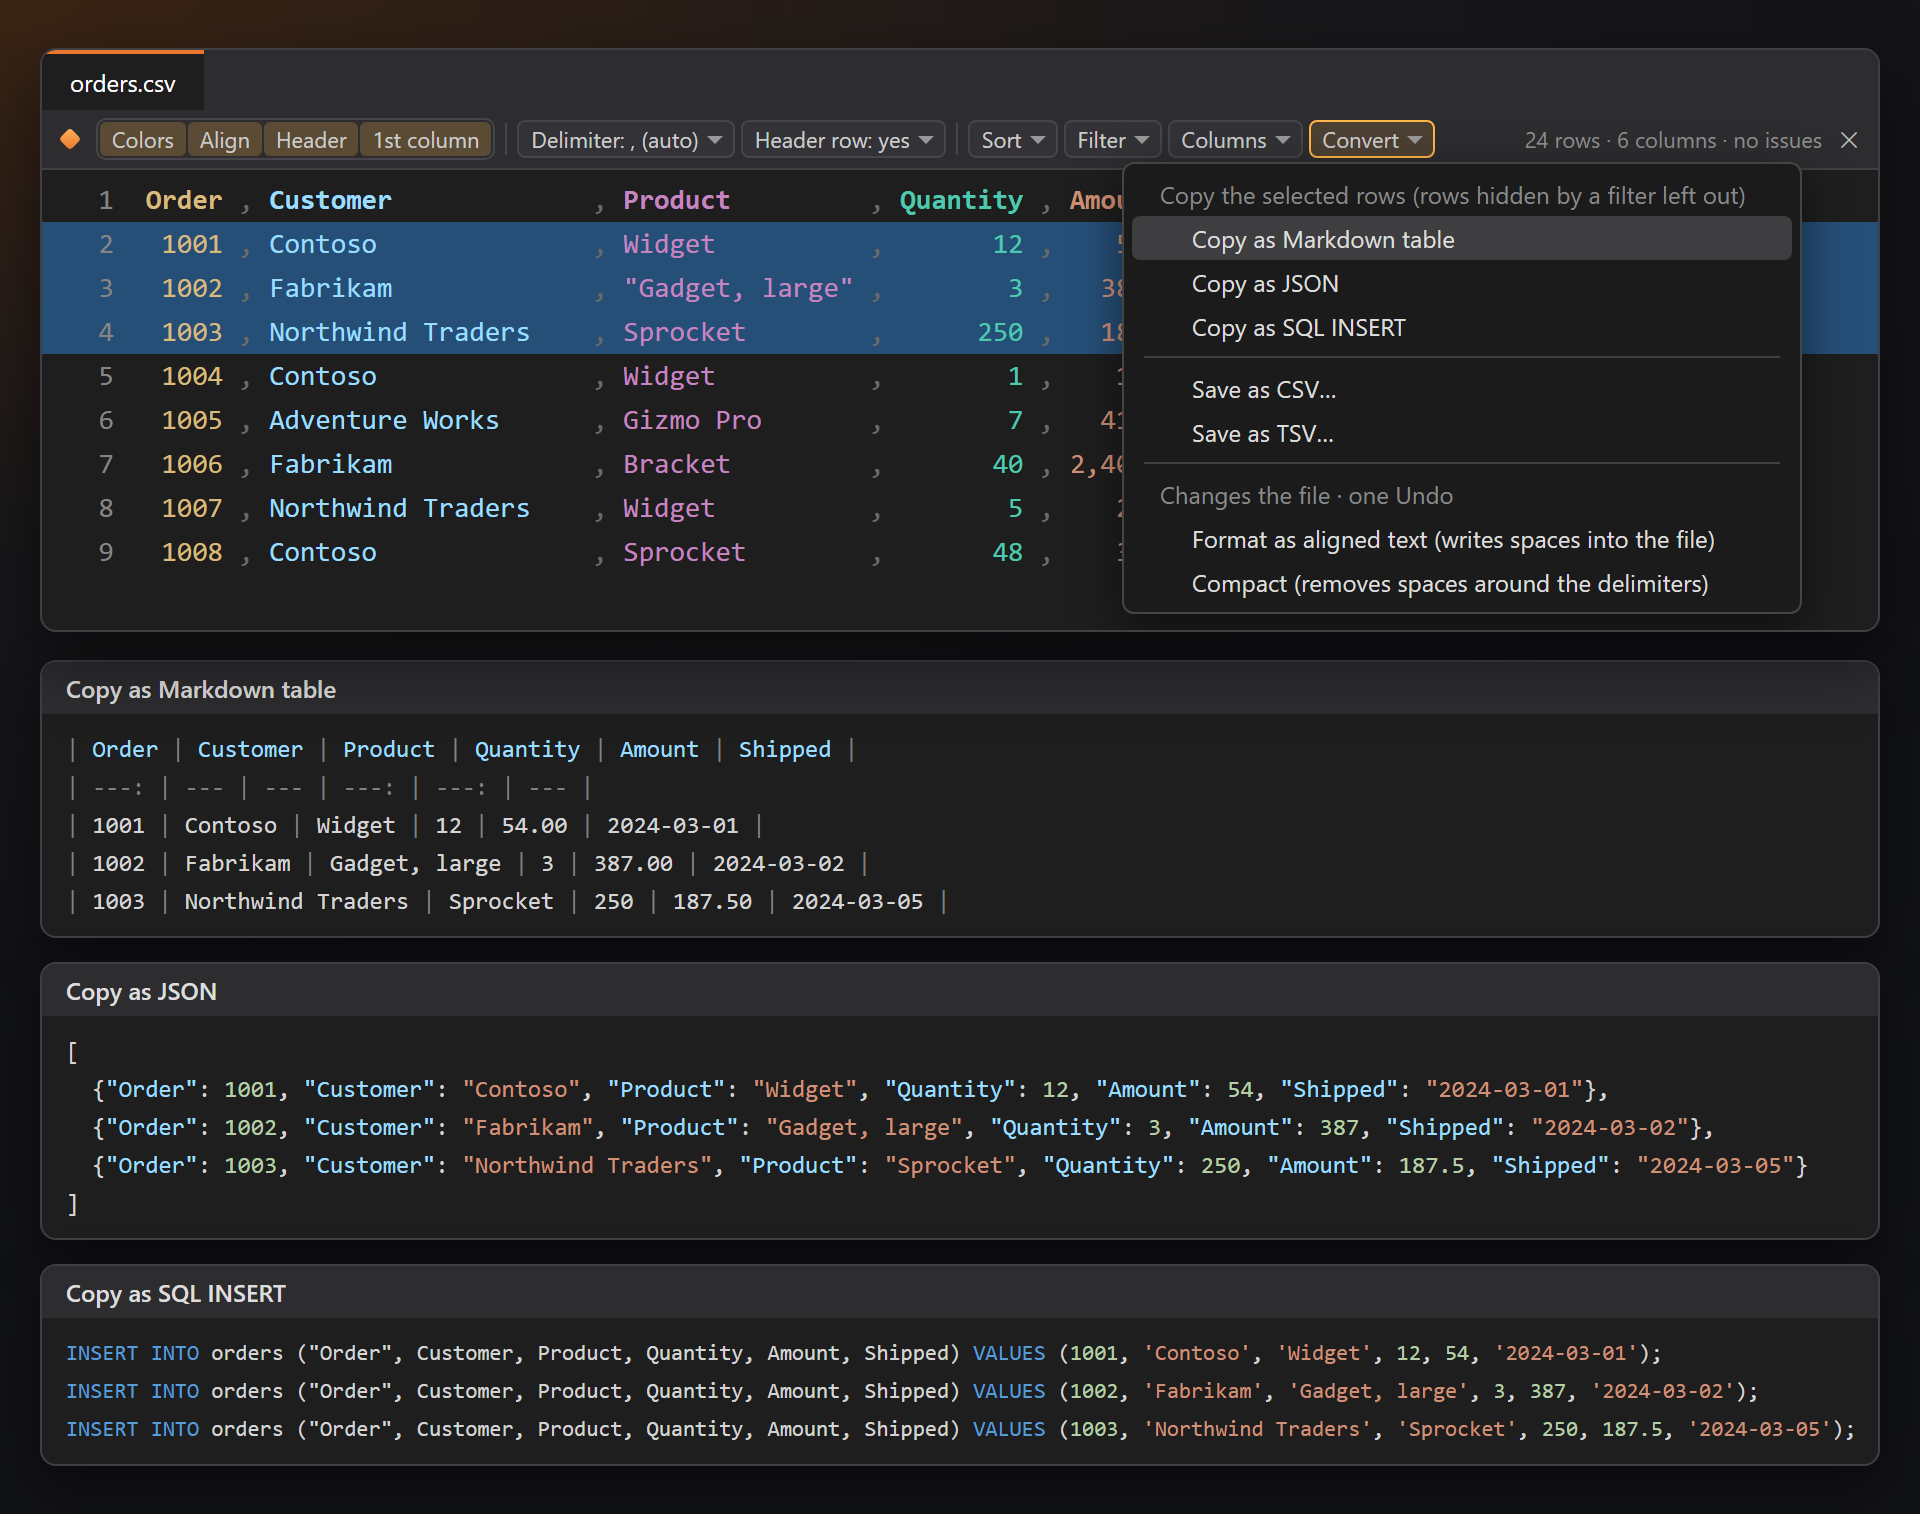This screenshot has height=1514, width=1920.
Task: Open the Columns dropdown
Action: pyautogui.click(x=1235, y=140)
